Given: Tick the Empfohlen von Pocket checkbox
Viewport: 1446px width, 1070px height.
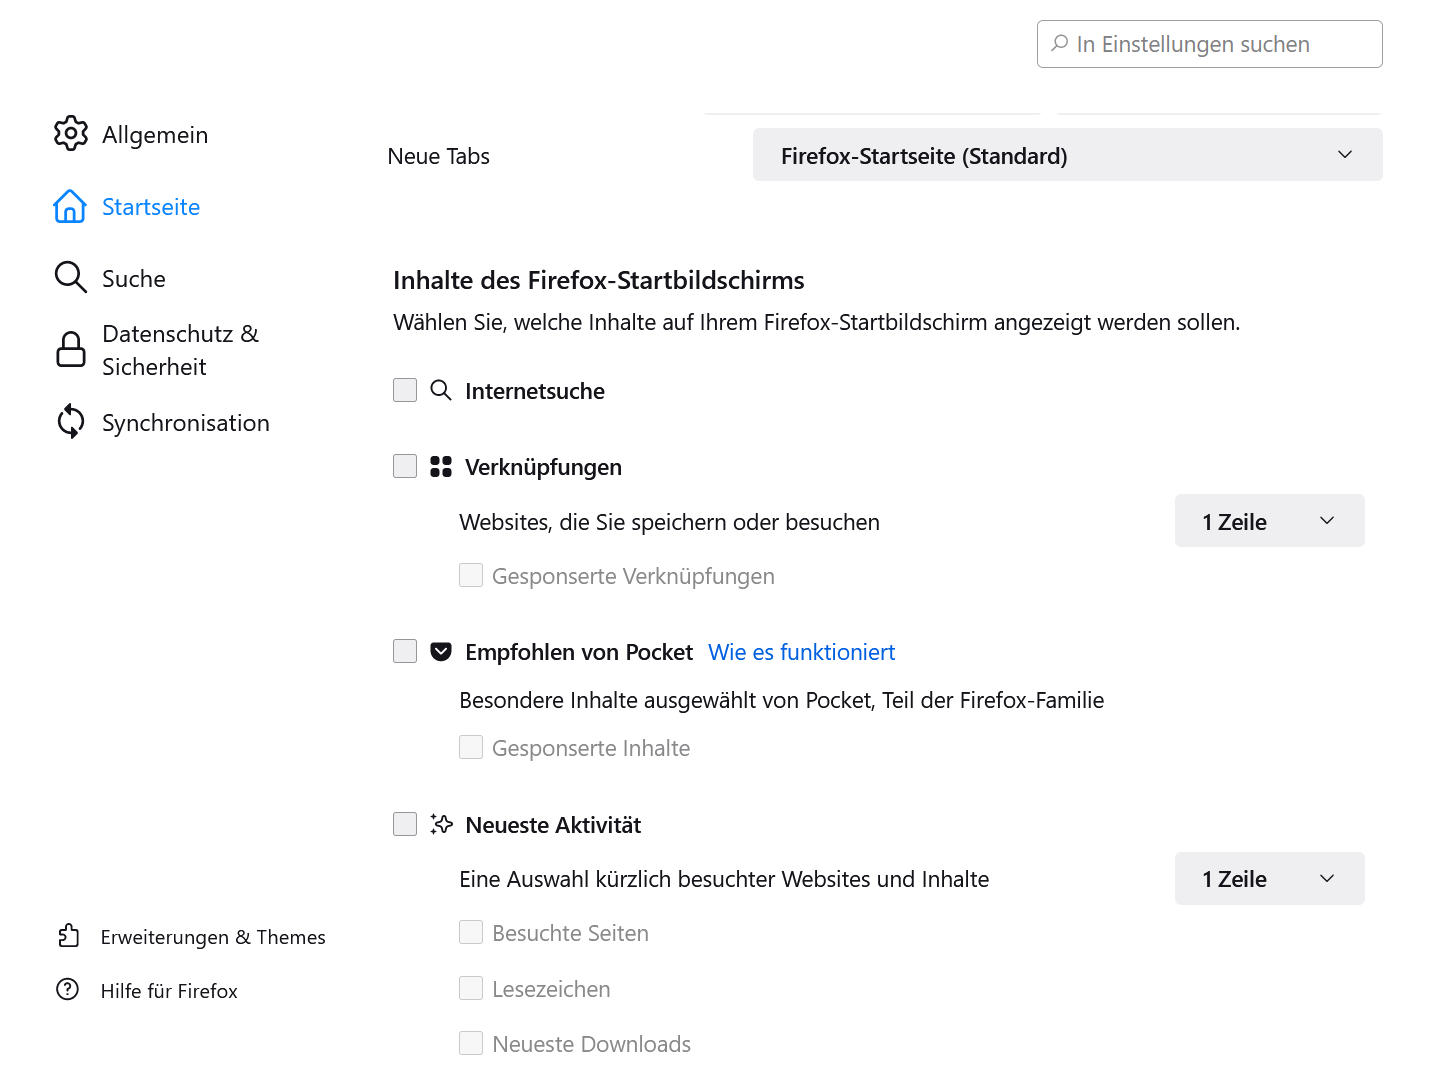Looking at the screenshot, I should [405, 652].
